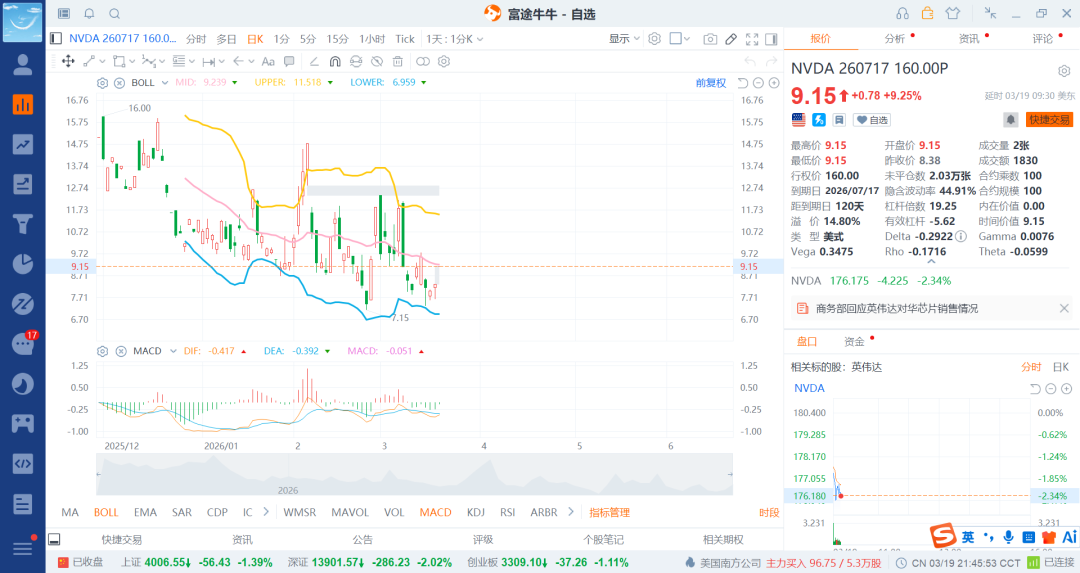1080x573 pixels.
Task: Open the 评论 tab
Action: click(1043, 39)
